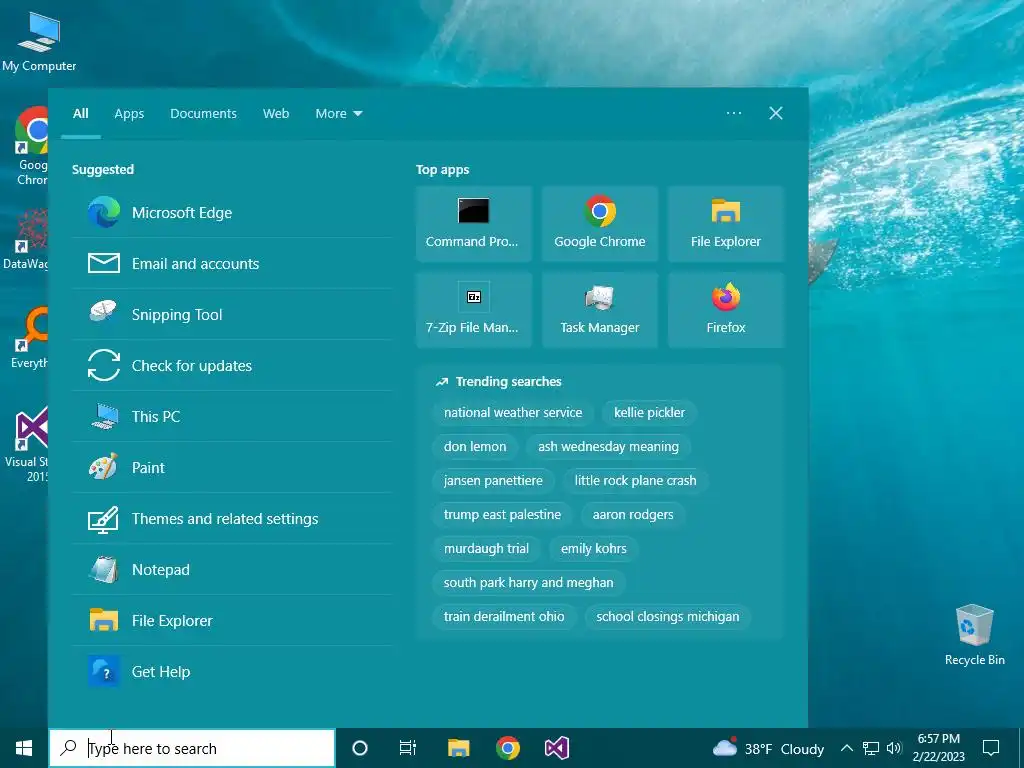
Task: Switch to the Web search tab
Action: 276,114
